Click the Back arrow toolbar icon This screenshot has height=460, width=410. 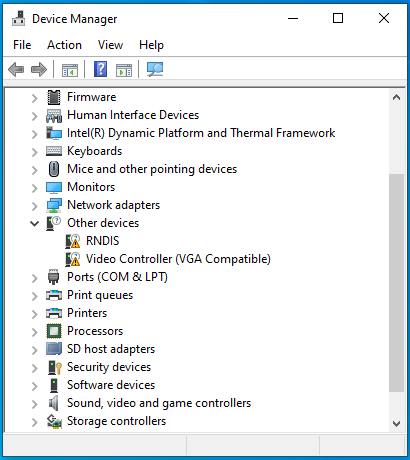pos(16,70)
